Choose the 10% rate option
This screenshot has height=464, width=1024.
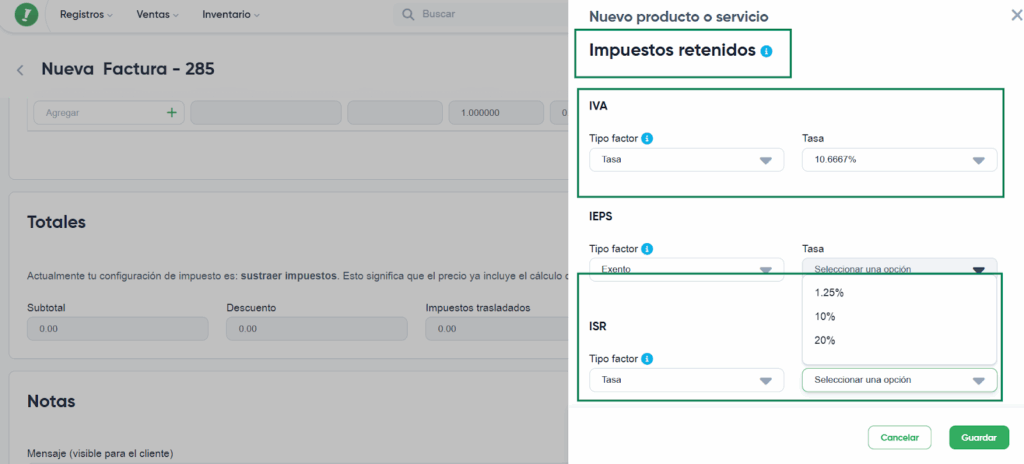(x=825, y=317)
